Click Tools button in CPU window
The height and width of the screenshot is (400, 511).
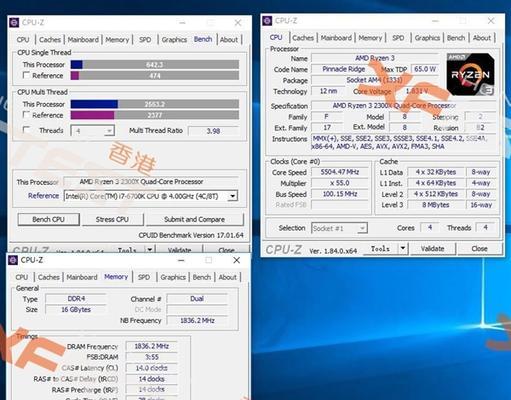click(380, 249)
